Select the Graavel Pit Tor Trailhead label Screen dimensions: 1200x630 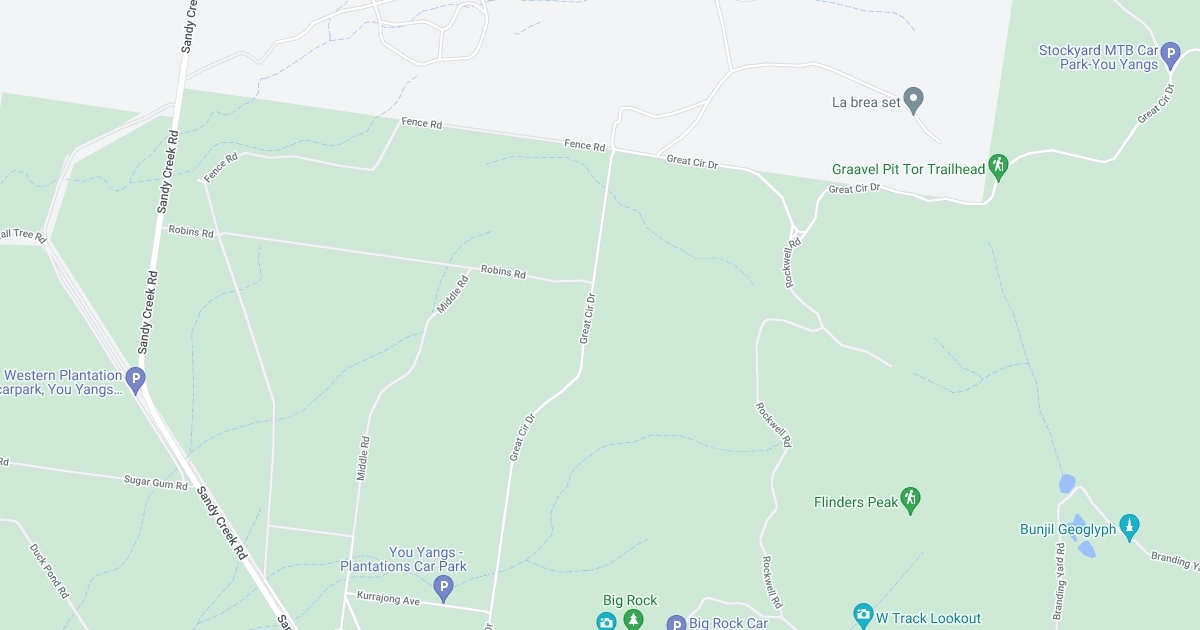click(909, 169)
